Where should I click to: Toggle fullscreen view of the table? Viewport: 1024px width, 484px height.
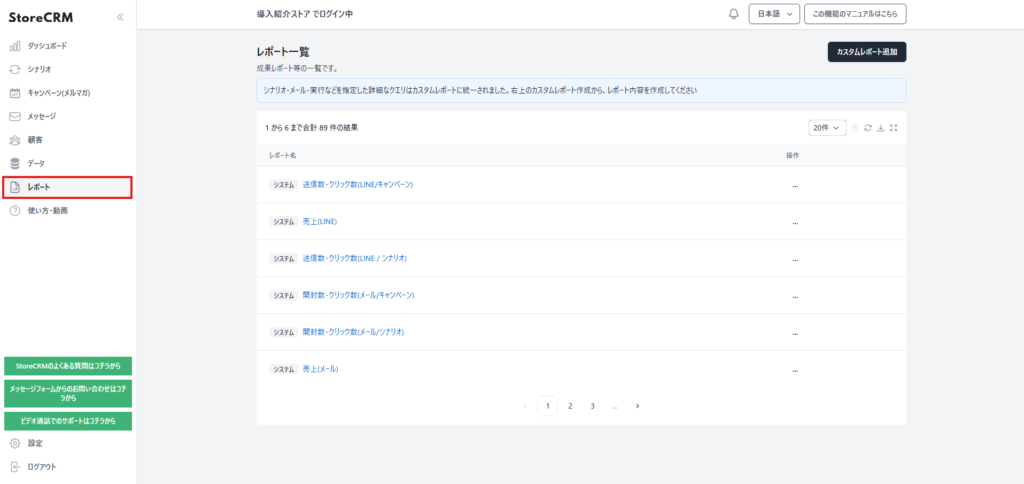coord(894,128)
